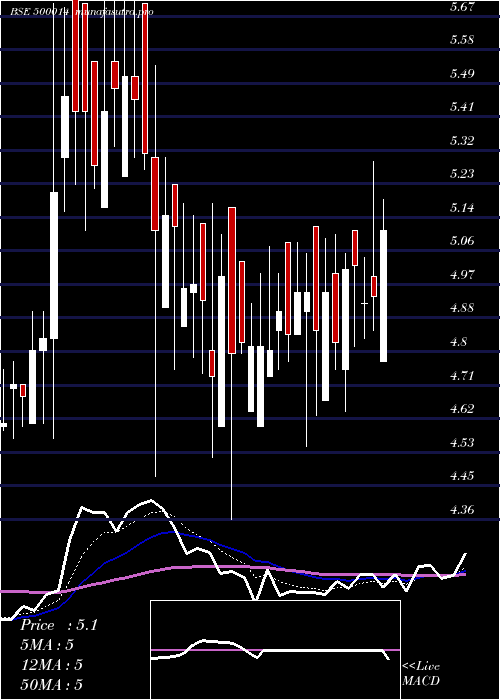Click the 4.62 price axis label
Image resolution: width=500 pixels, height=700 pixels.
point(461,409)
